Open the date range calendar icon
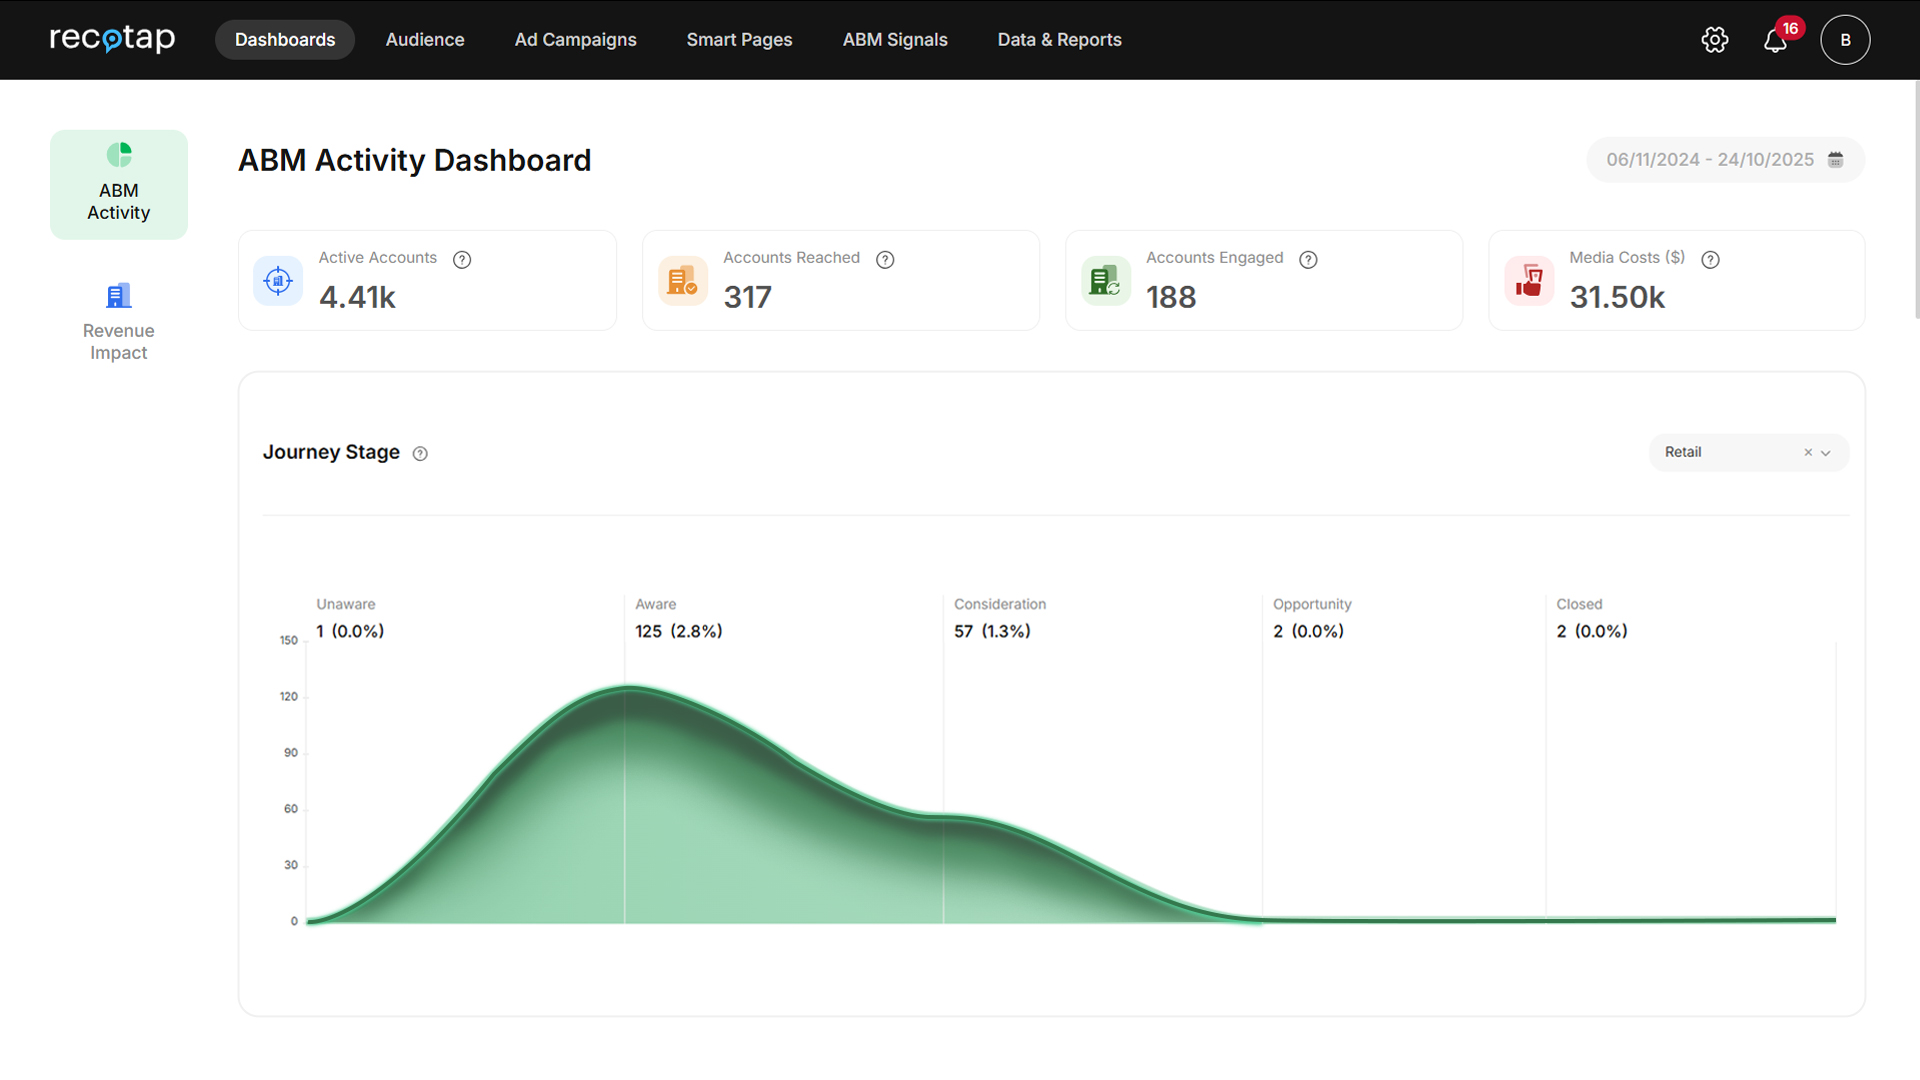This screenshot has height=1080, width=1920. pyautogui.click(x=1836, y=160)
